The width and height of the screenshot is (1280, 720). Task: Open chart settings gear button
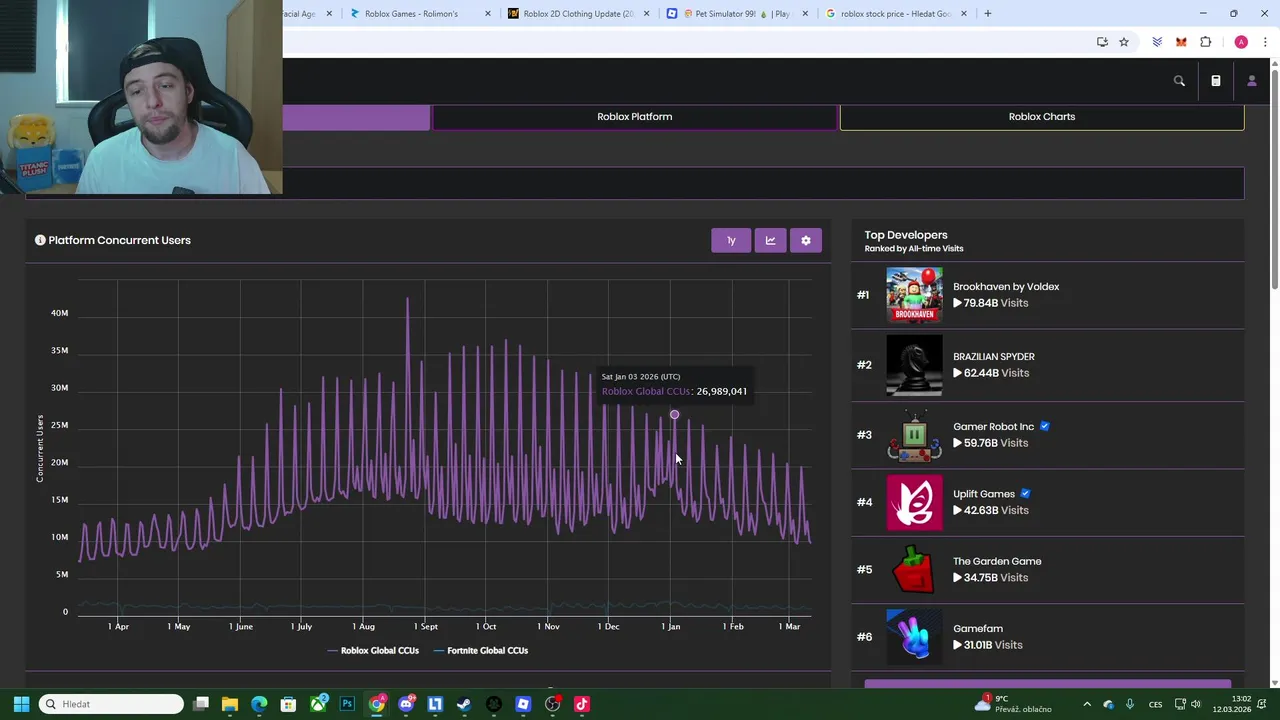pyautogui.click(x=806, y=240)
